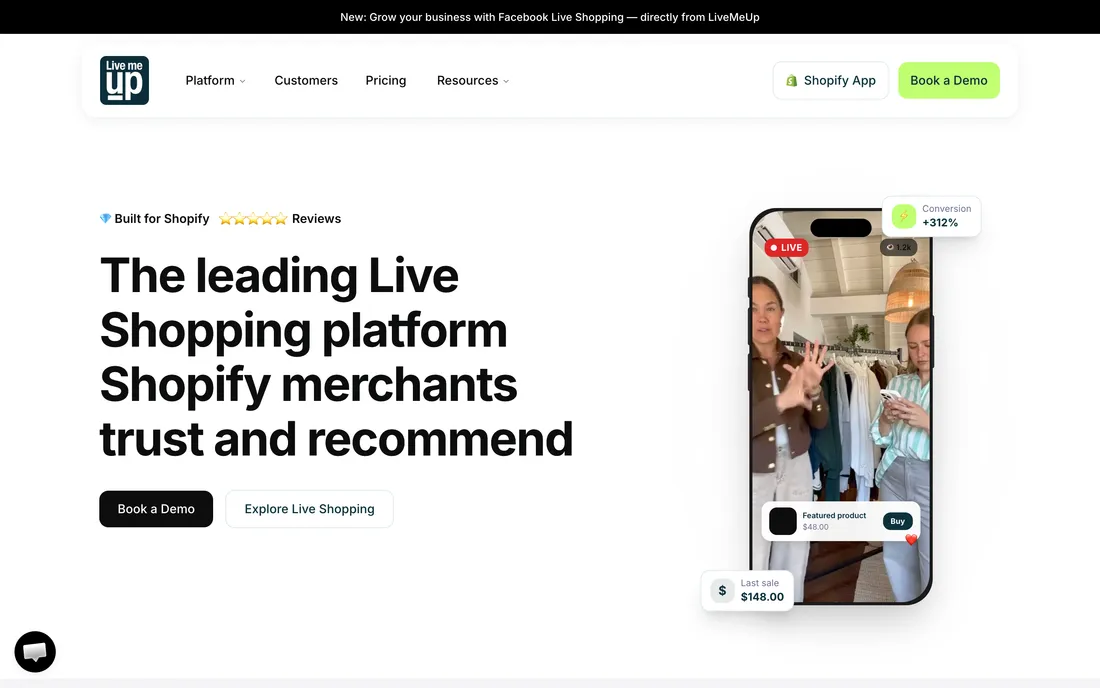The height and width of the screenshot is (688, 1100).
Task: Click the black featured product thumbnail
Action: click(x=783, y=521)
